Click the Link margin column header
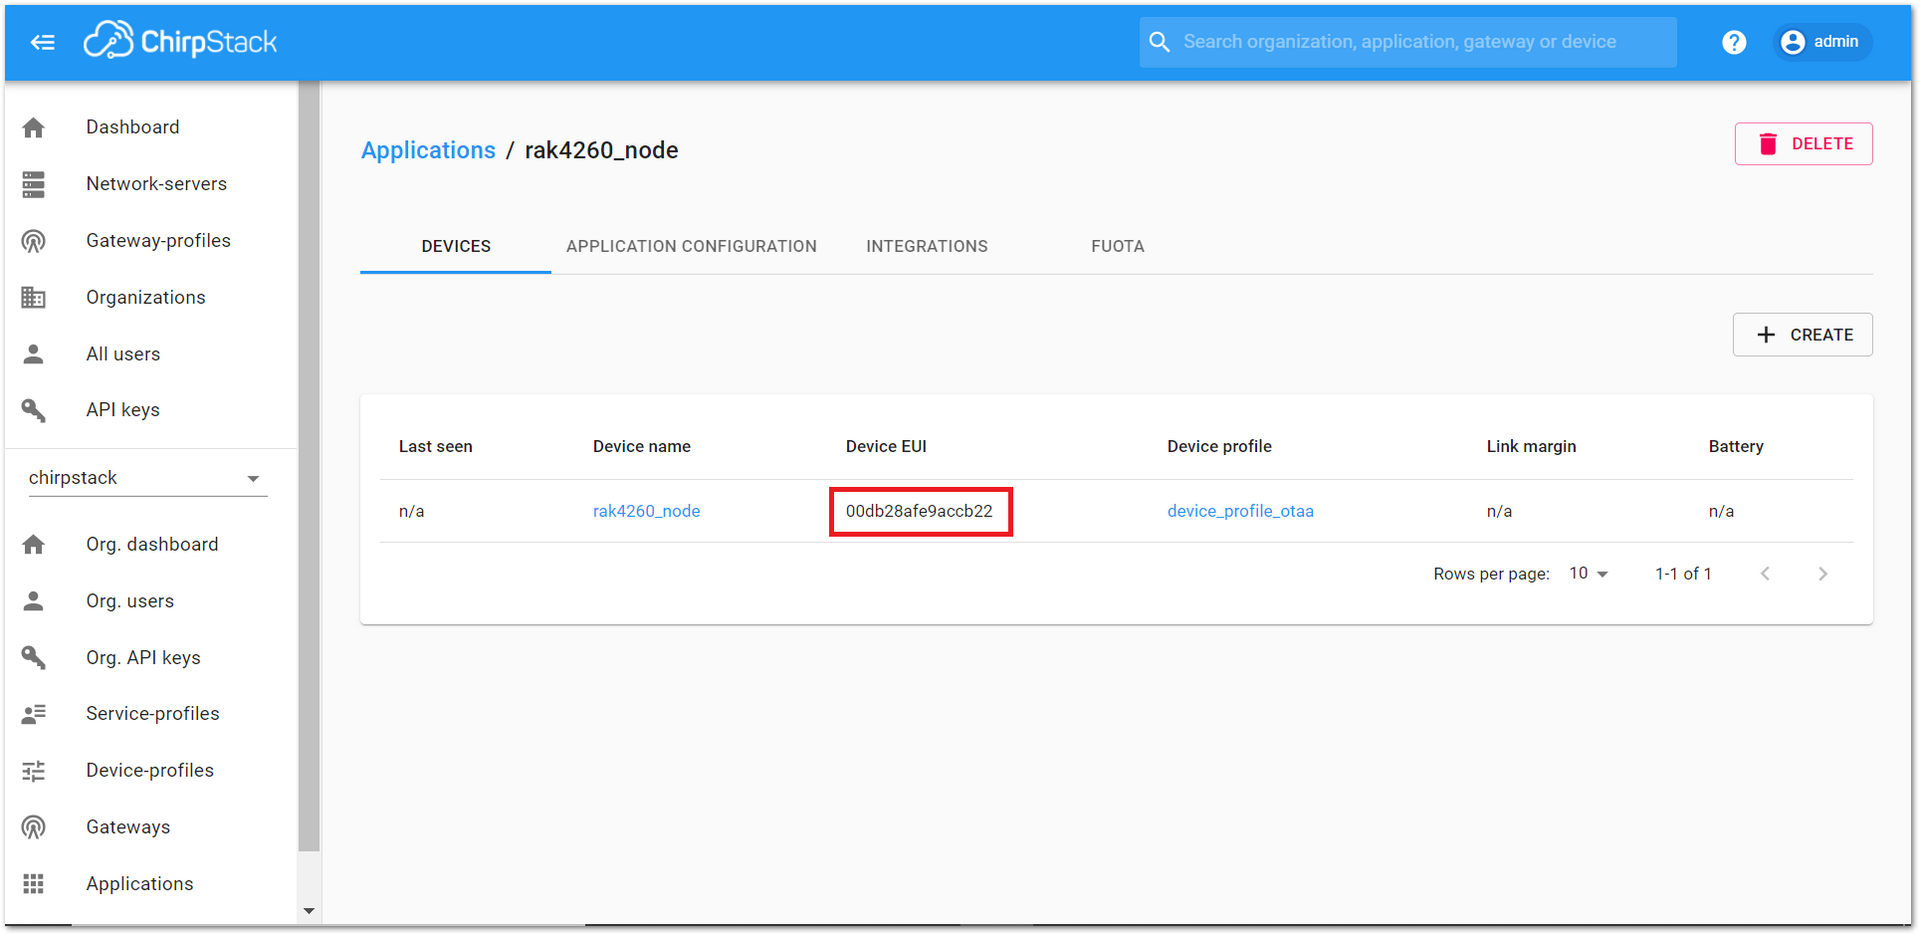 pyautogui.click(x=1531, y=447)
